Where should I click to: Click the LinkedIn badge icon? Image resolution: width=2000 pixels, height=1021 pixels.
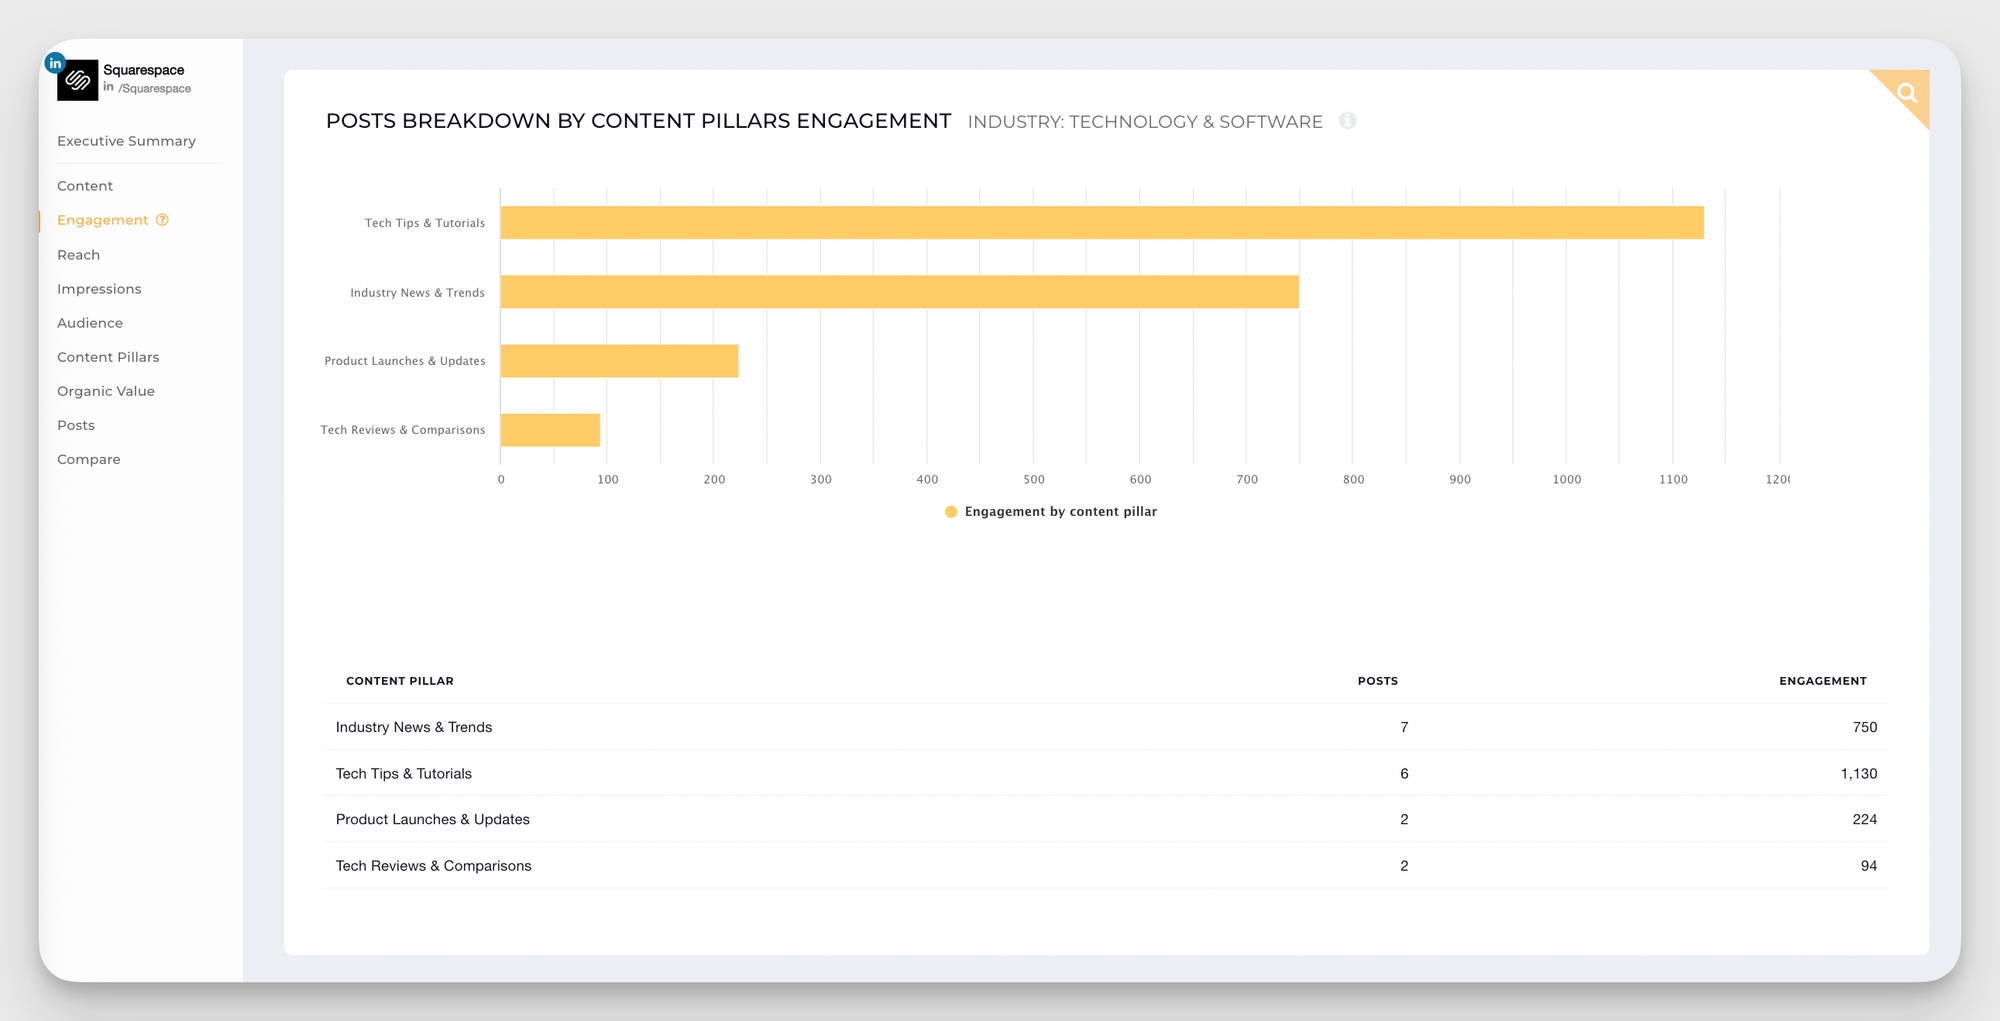[55, 63]
